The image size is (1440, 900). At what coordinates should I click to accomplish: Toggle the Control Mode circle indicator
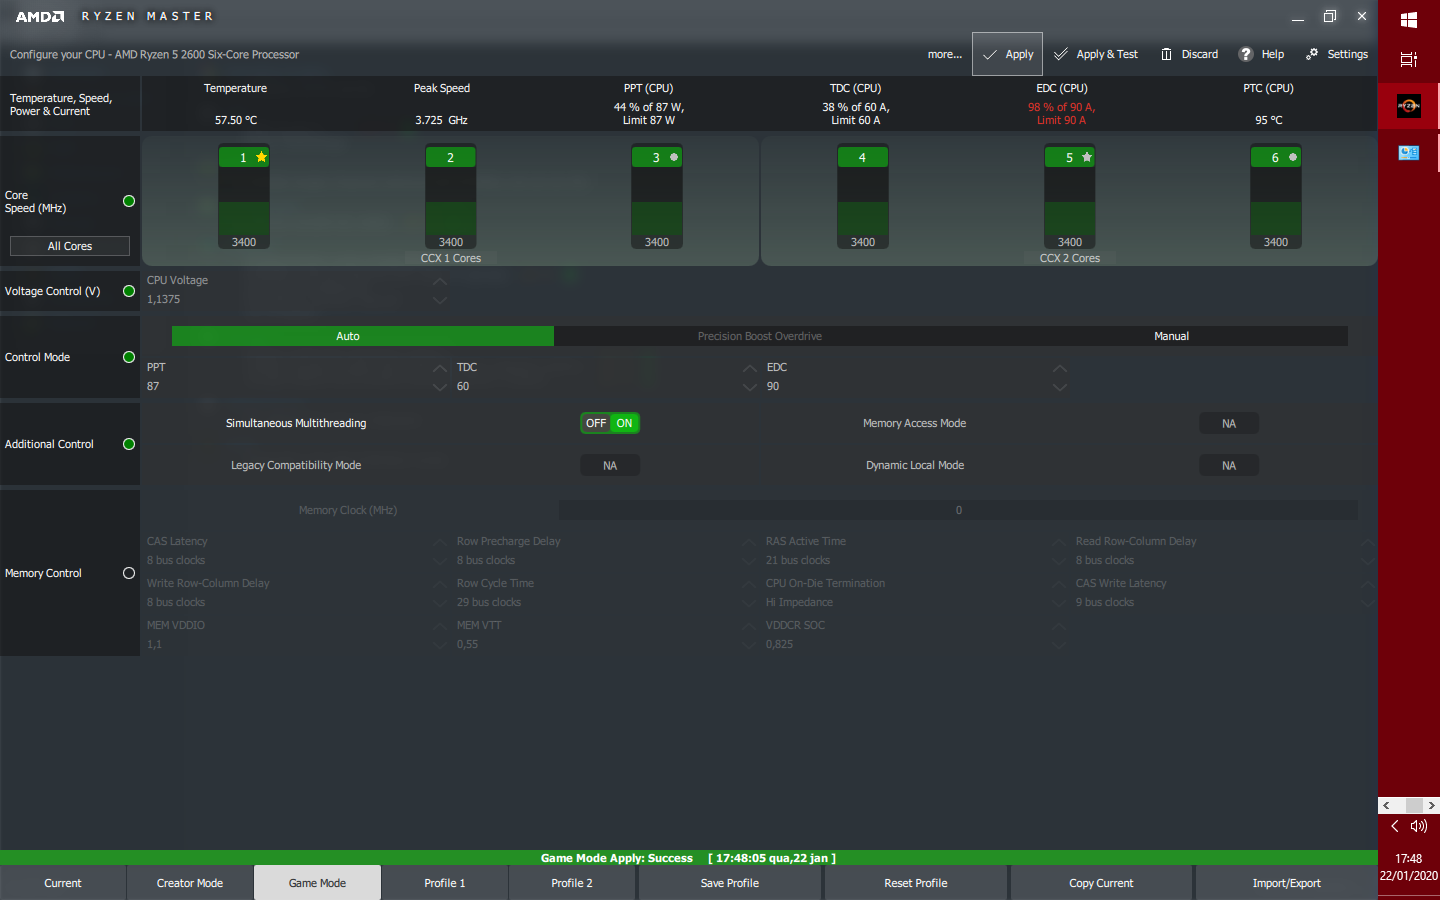129,357
